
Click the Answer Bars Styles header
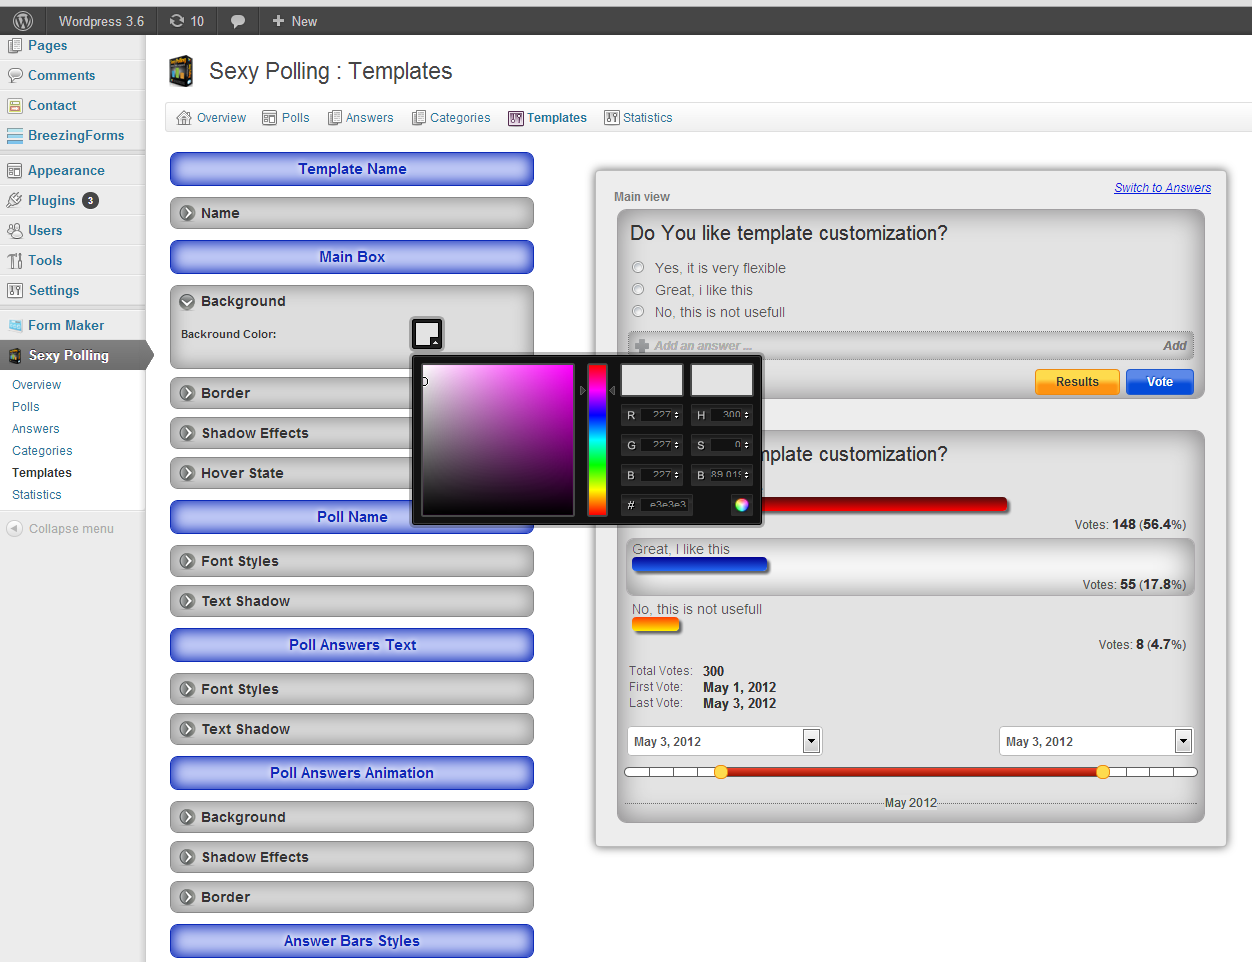click(x=352, y=941)
